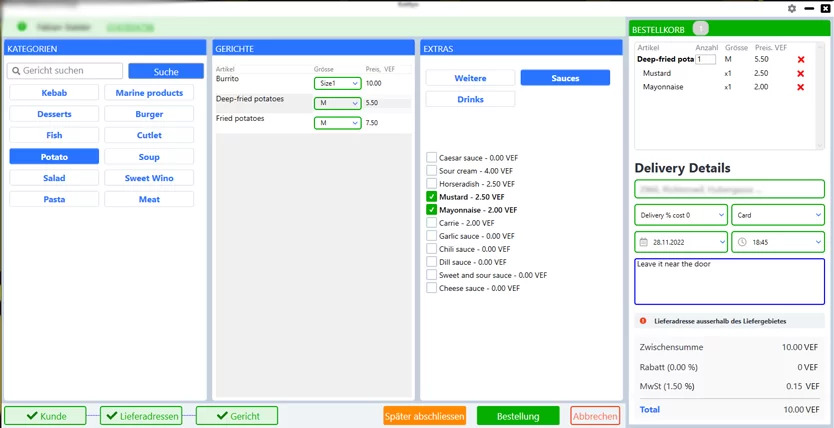
Task: Click the delivery note text box
Action: [729, 281]
